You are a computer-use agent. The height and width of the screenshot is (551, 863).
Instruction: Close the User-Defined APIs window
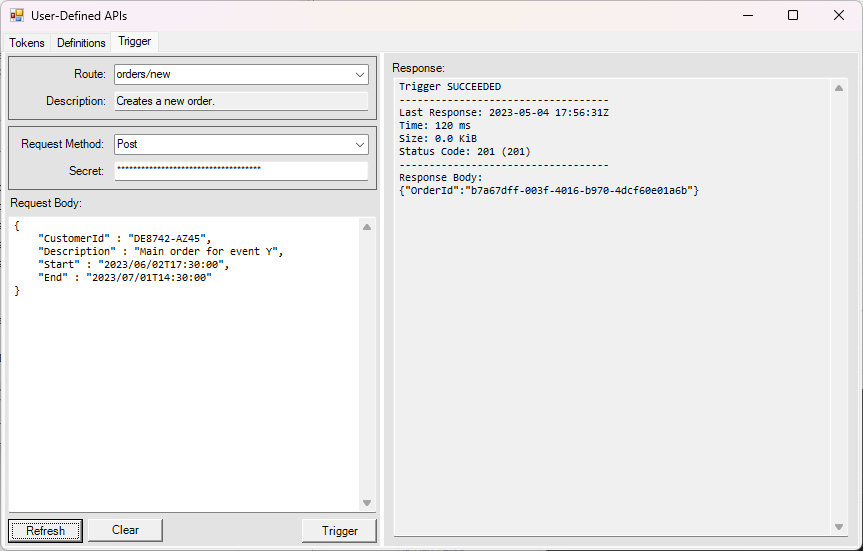(x=839, y=15)
